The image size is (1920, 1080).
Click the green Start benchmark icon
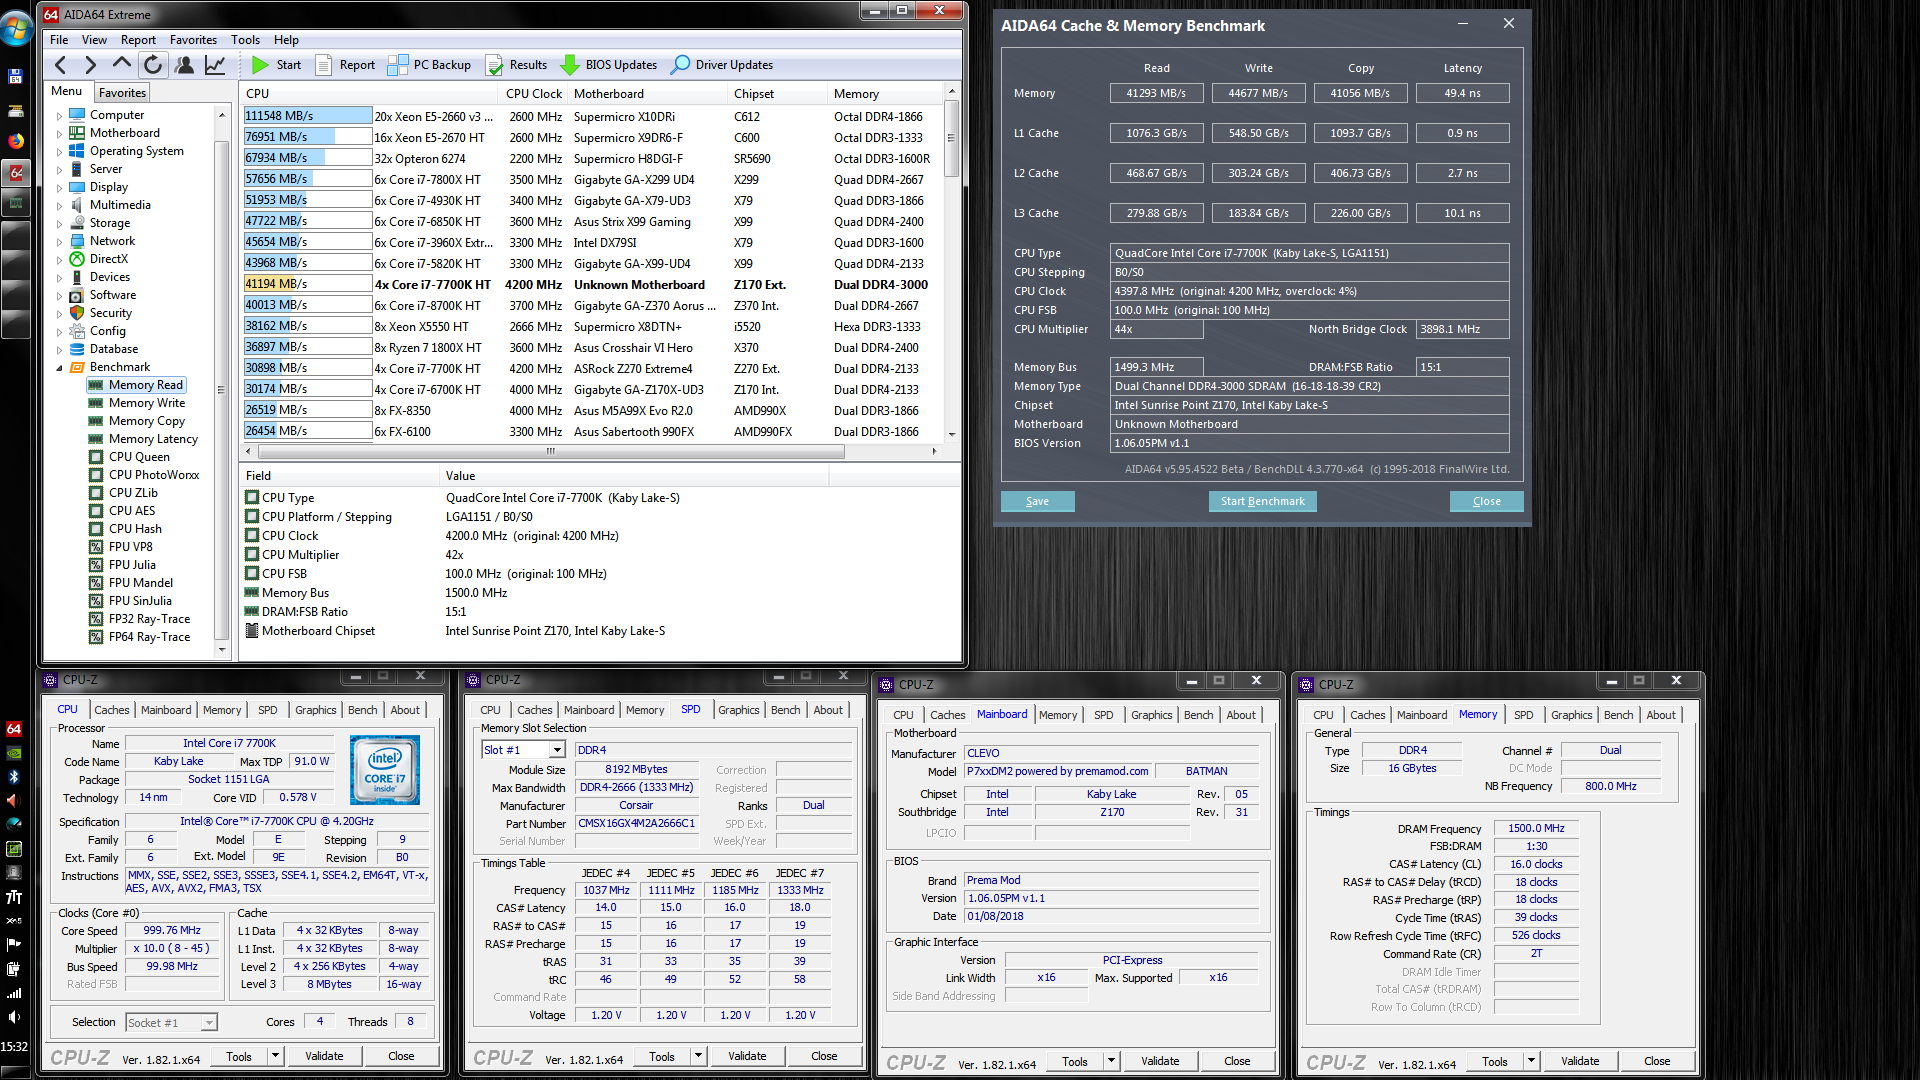(261, 65)
